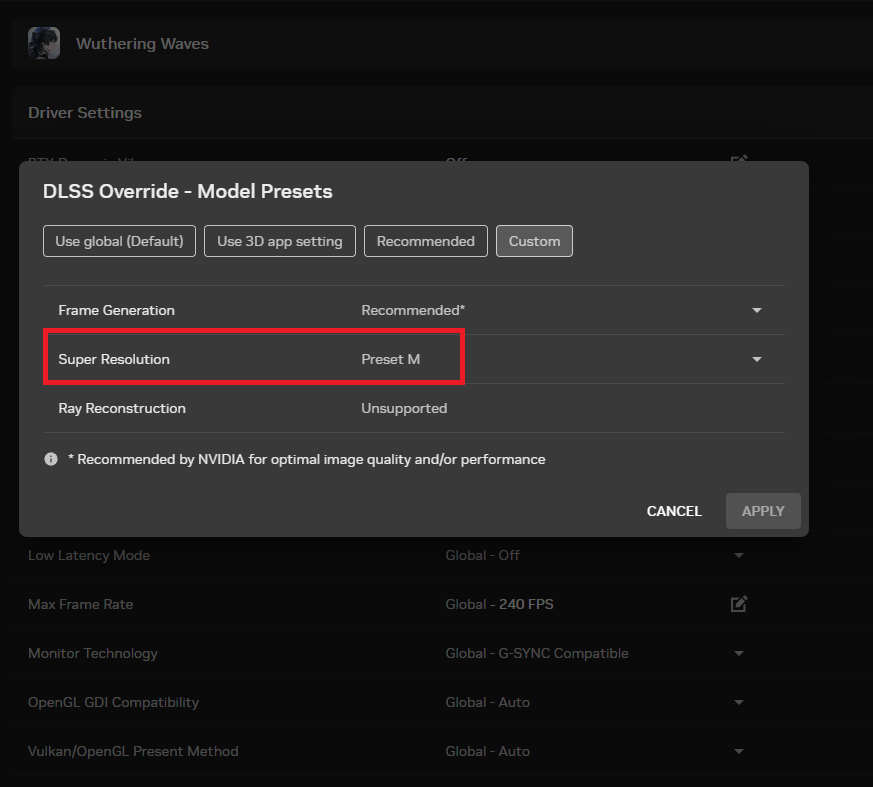Open Monitor Technology dropdown arrow
The image size is (873, 787).
click(739, 653)
